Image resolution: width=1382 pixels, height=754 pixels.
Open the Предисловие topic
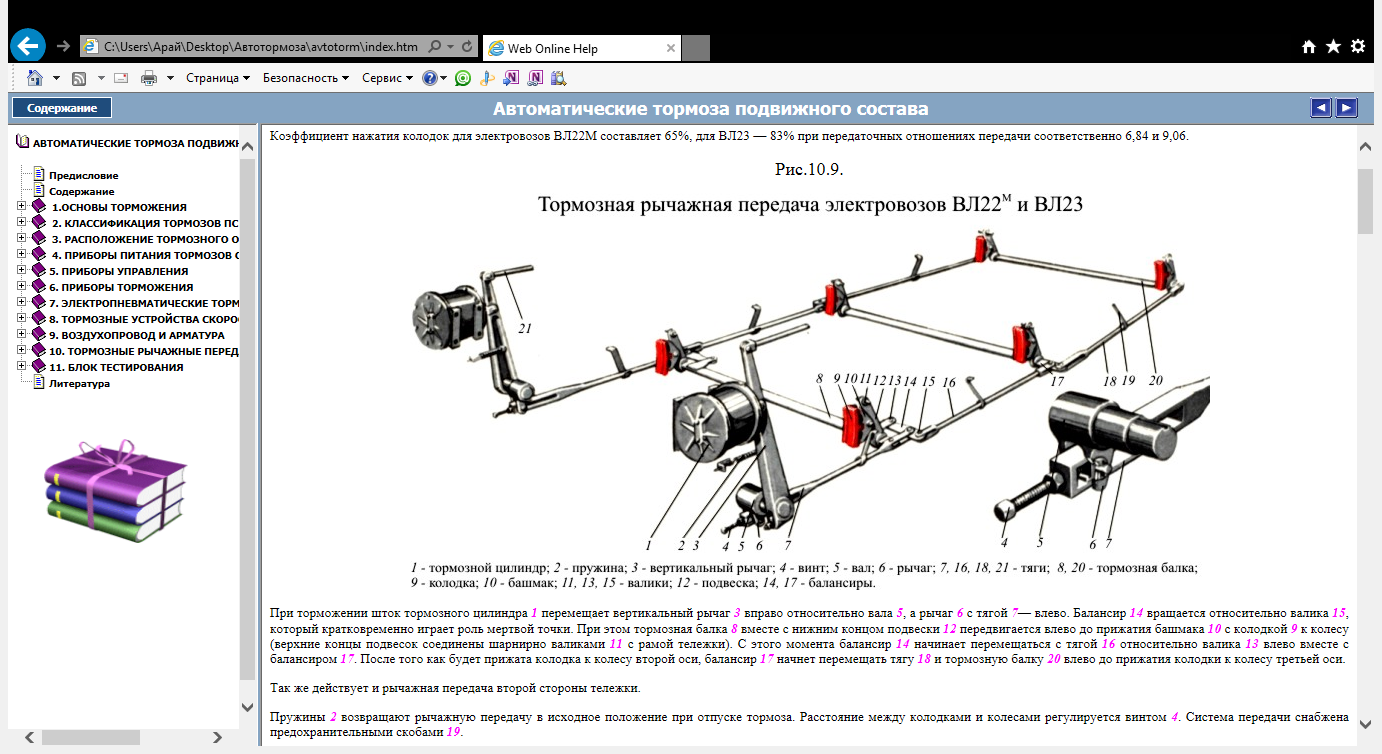[84, 175]
